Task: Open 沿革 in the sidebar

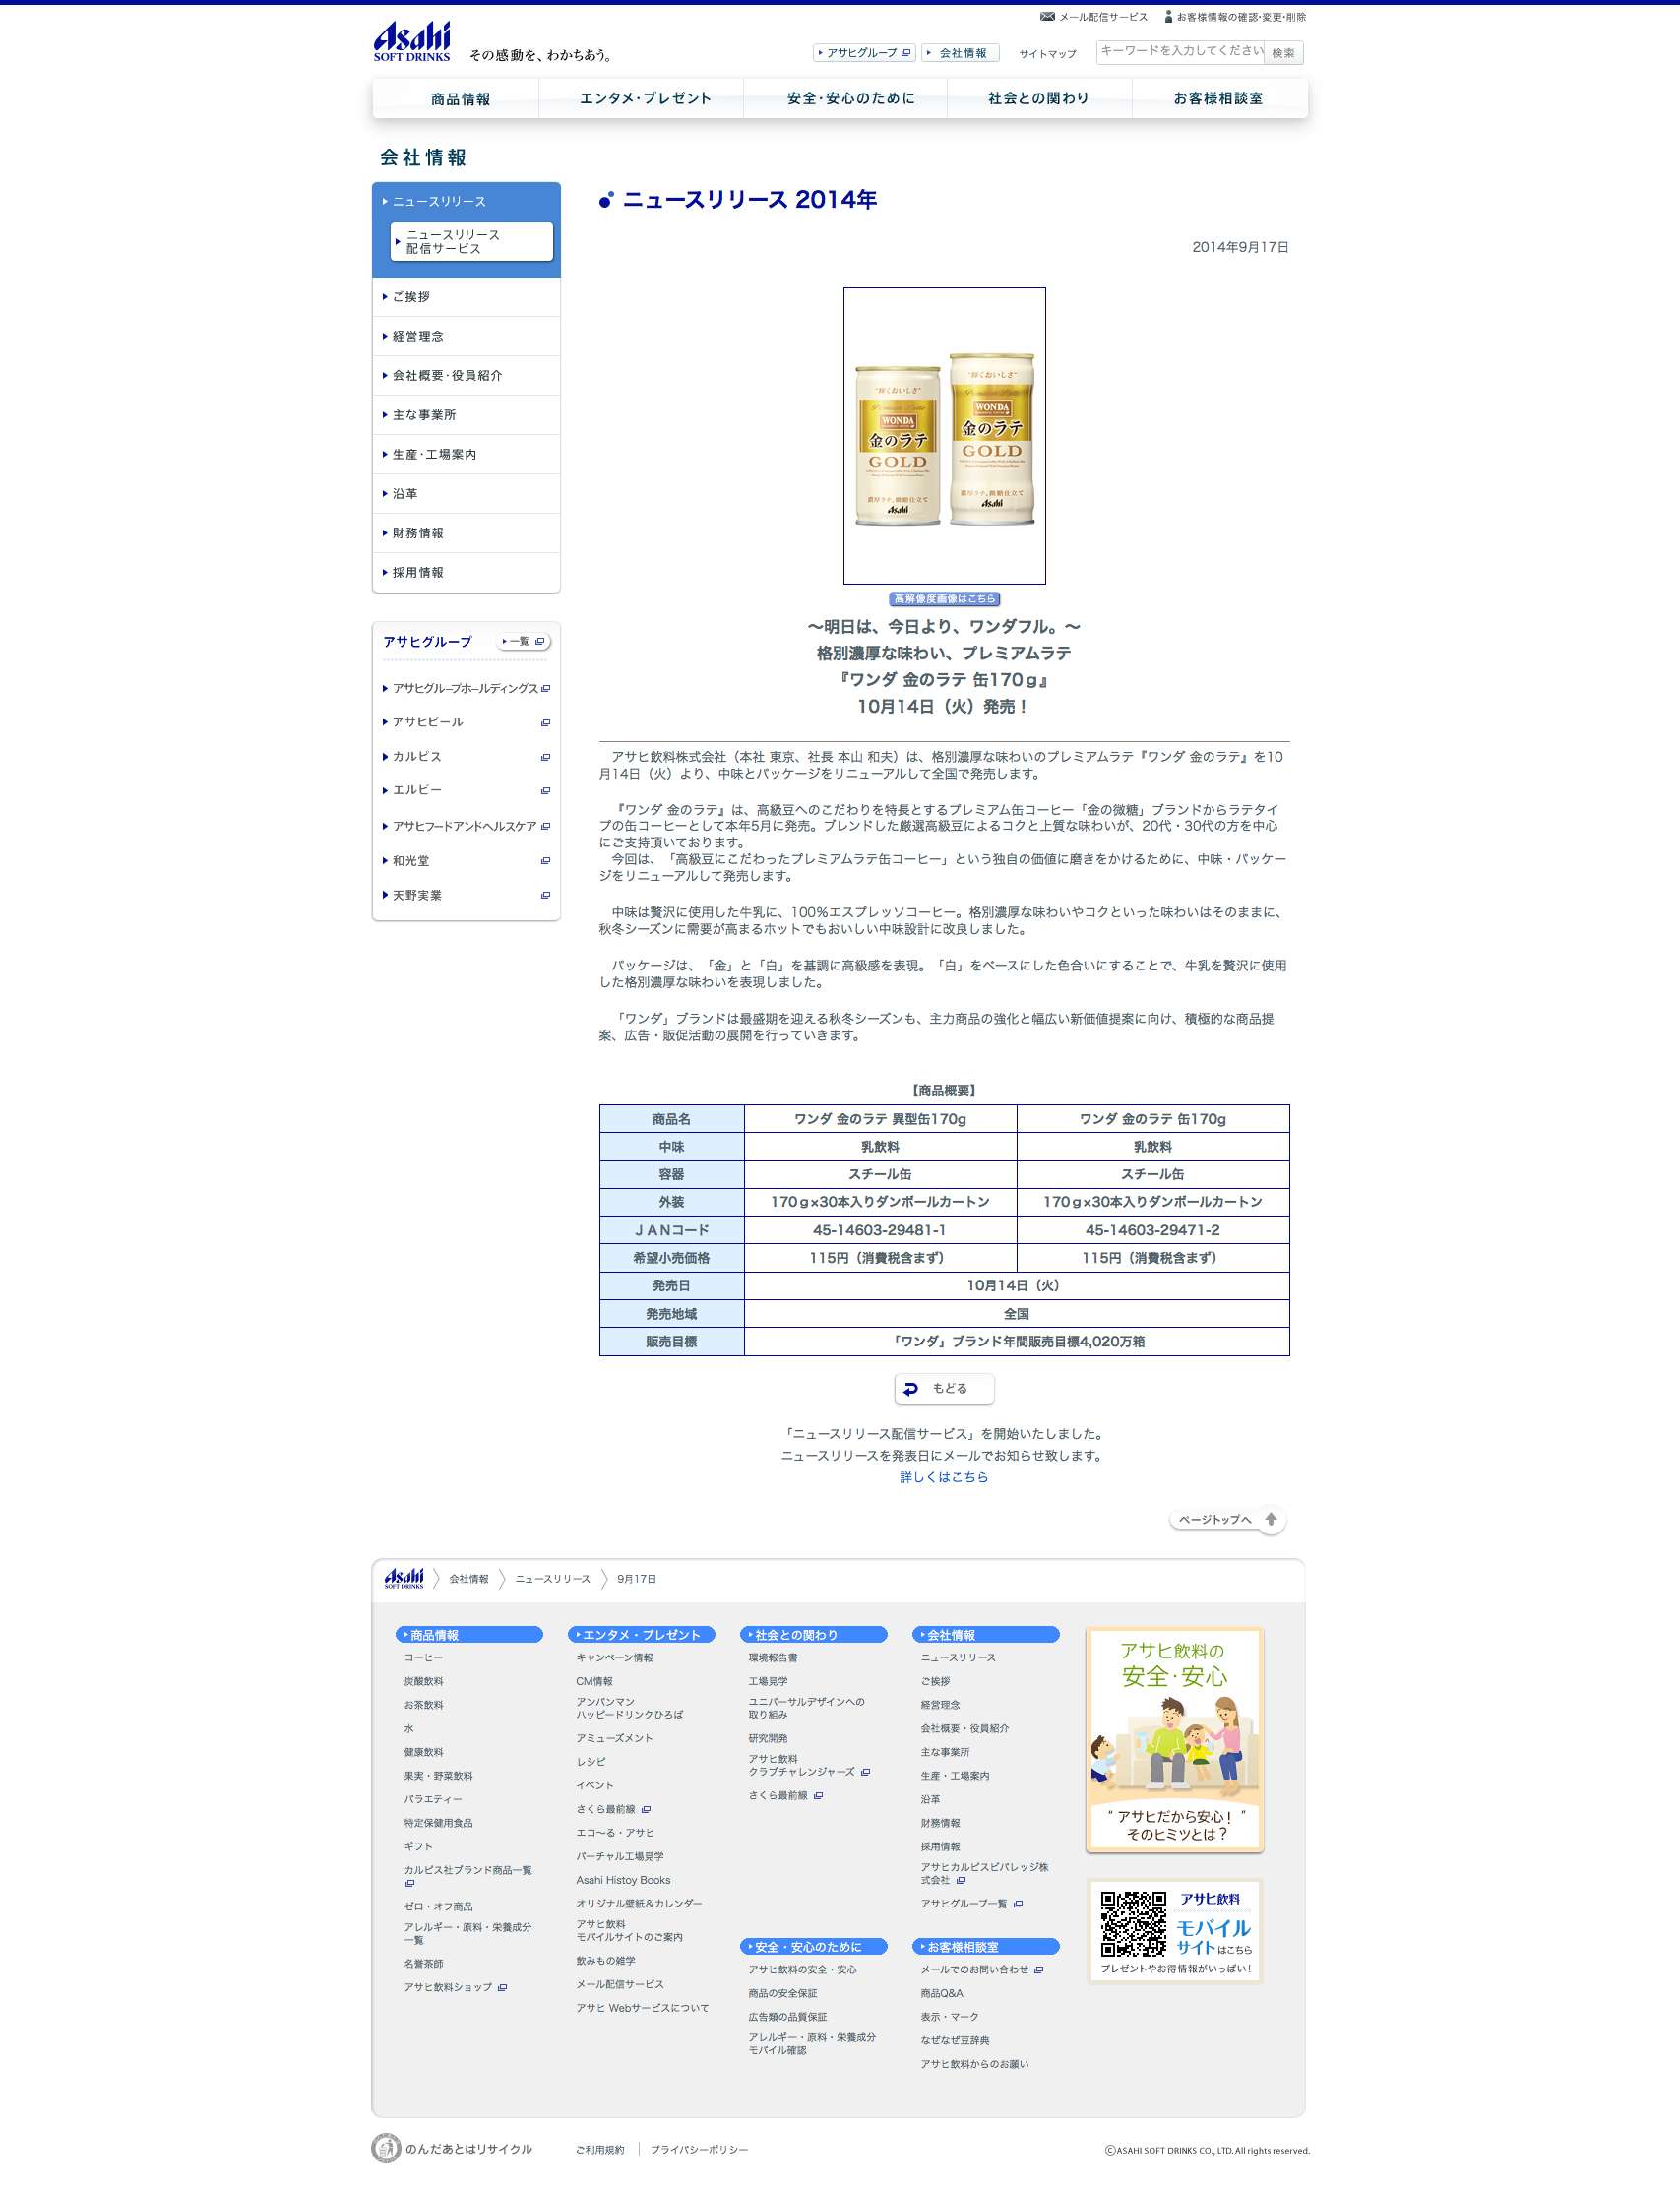Action: point(466,494)
